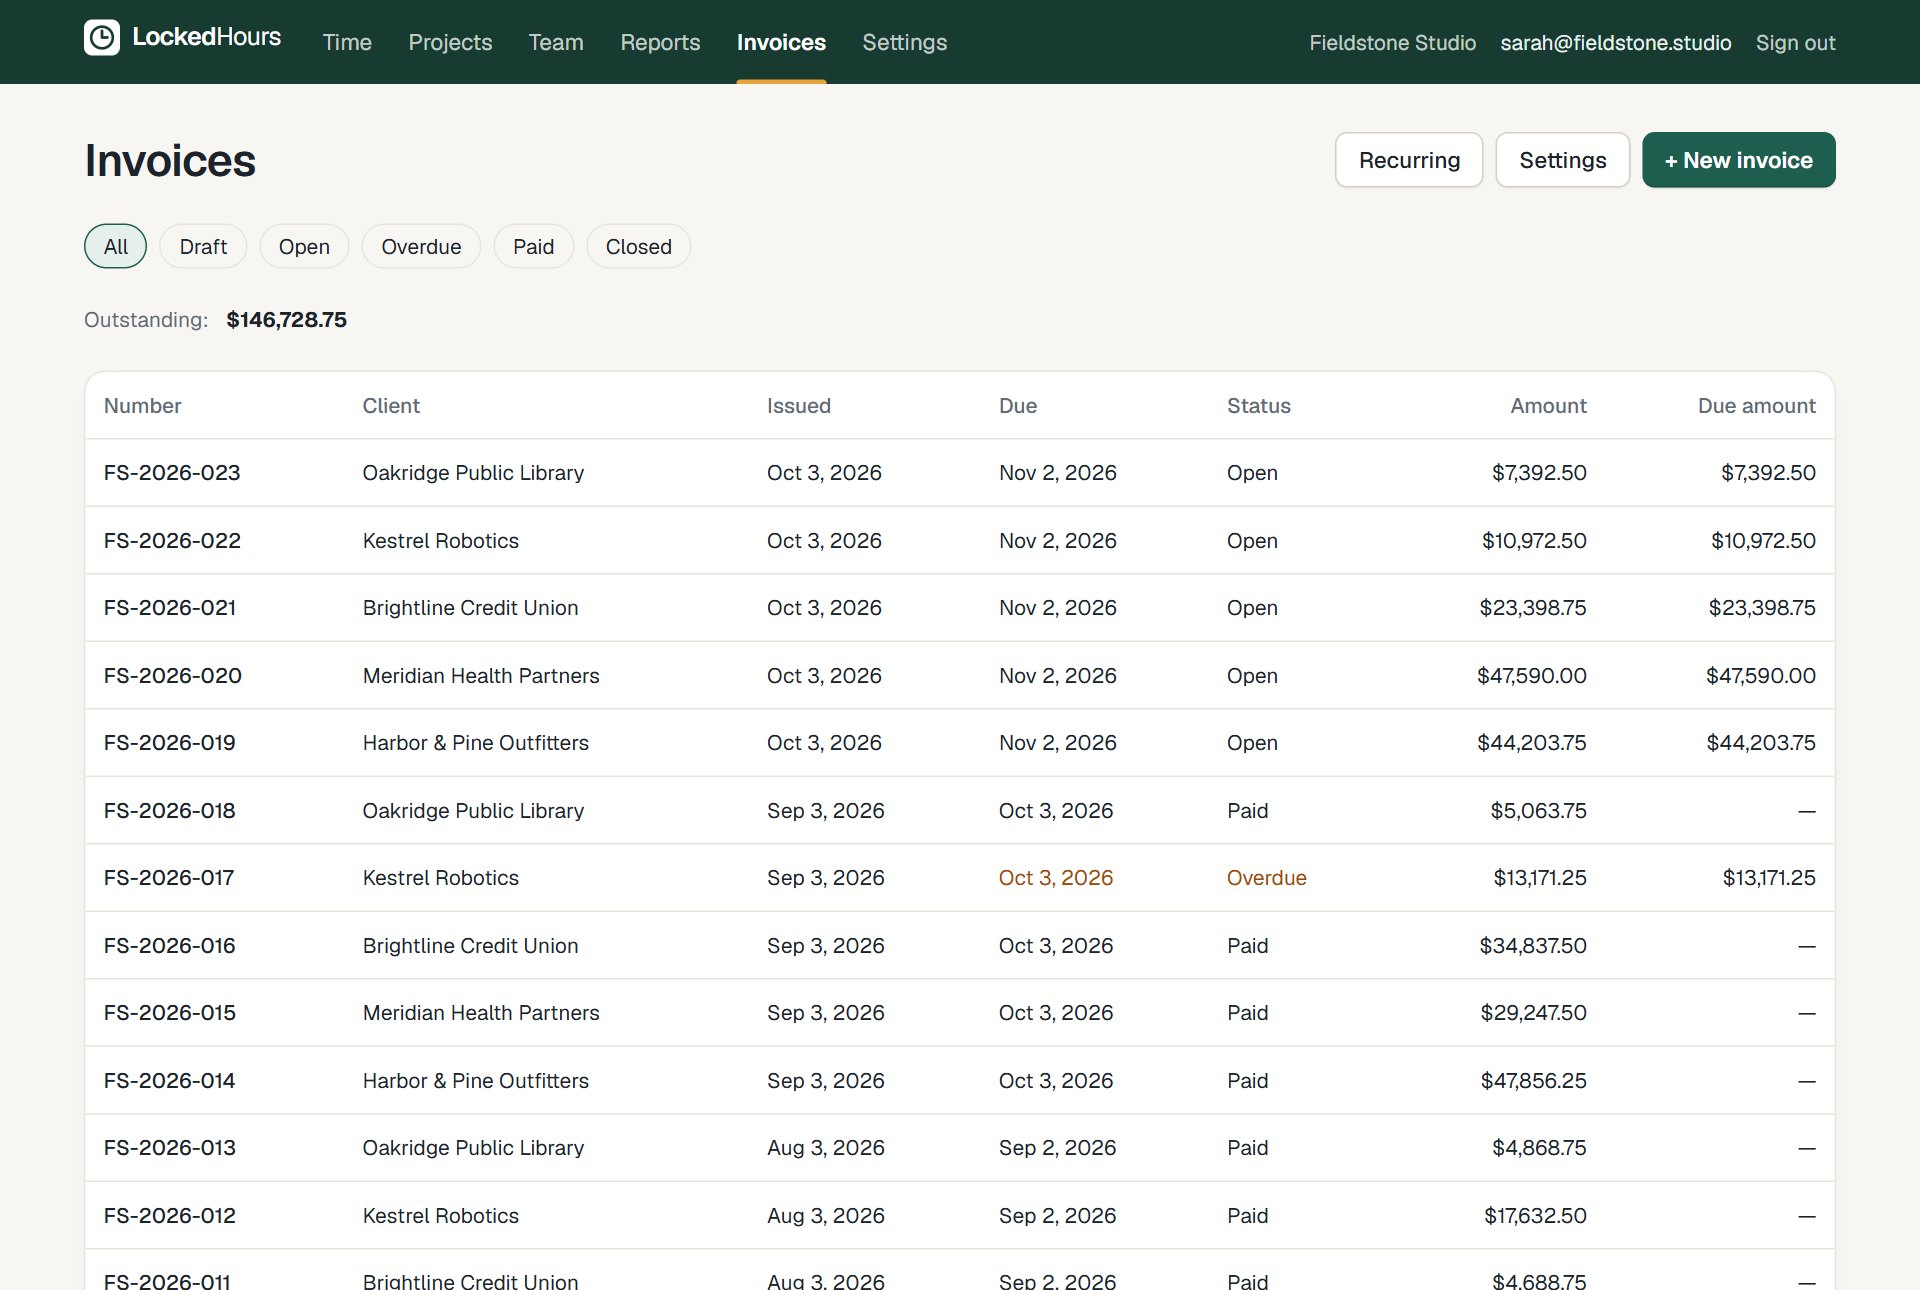The width and height of the screenshot is (1920, 1290).
Task: Open invoice FS-2026-018
Action: coord(170,811)
